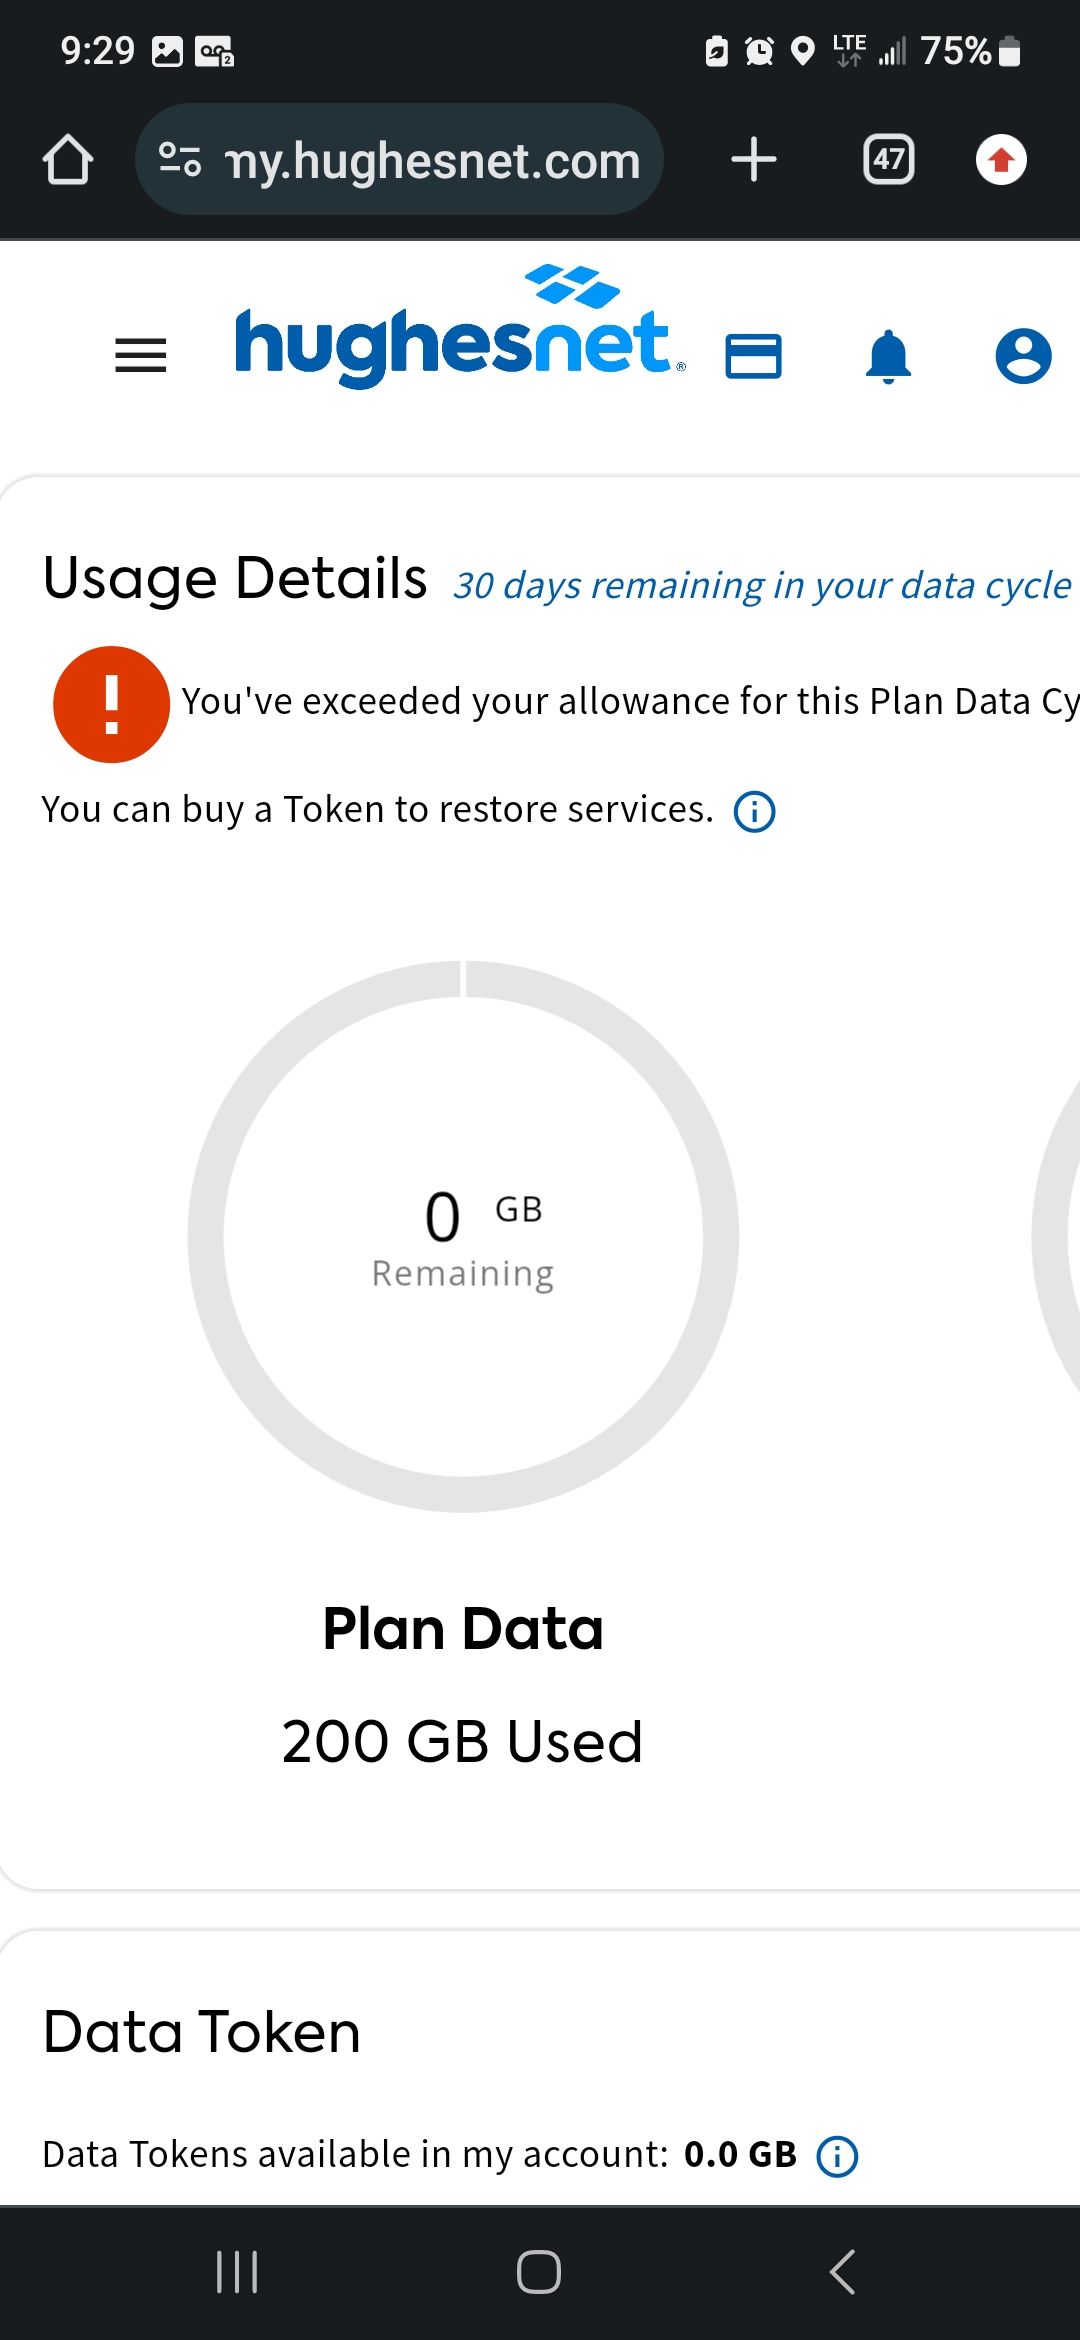Show info about Data Tokens available
The width and height of the screenshot is (1080, 2340).
tap(837, 2156)
